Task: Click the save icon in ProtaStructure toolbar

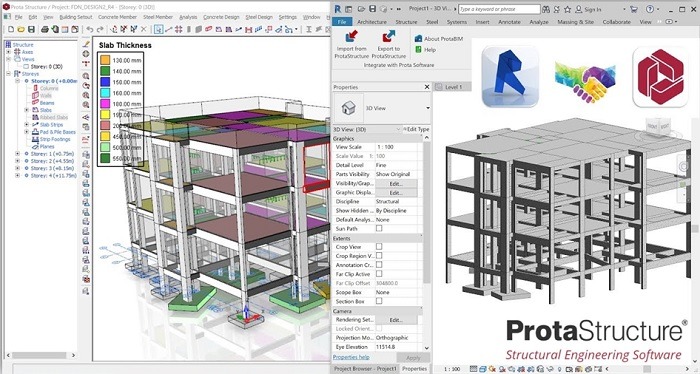Action: tap(31, 29)
